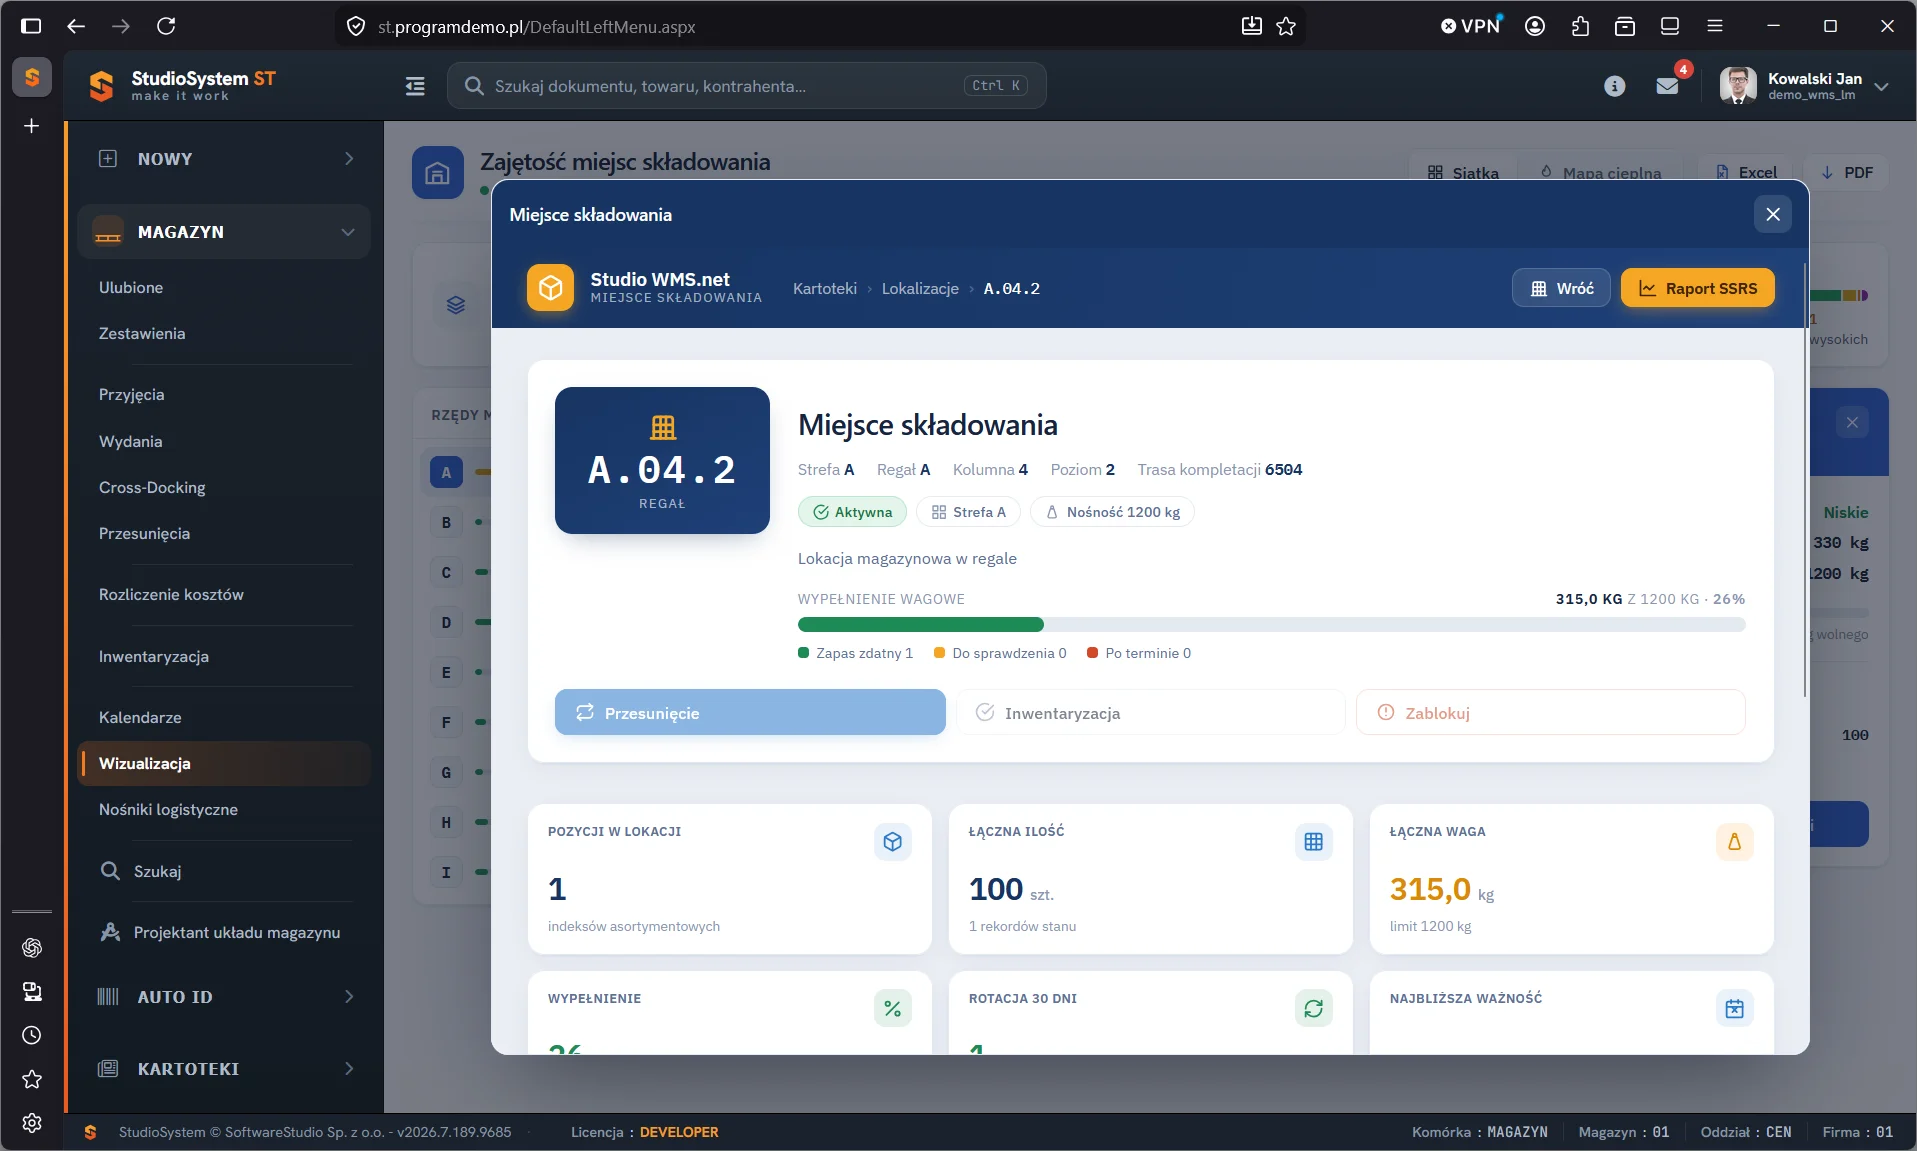Click the Łączna ilość grid icon
Image resolution: width=1917 pixels, height=1151 pixels.
click(1313, 842)
